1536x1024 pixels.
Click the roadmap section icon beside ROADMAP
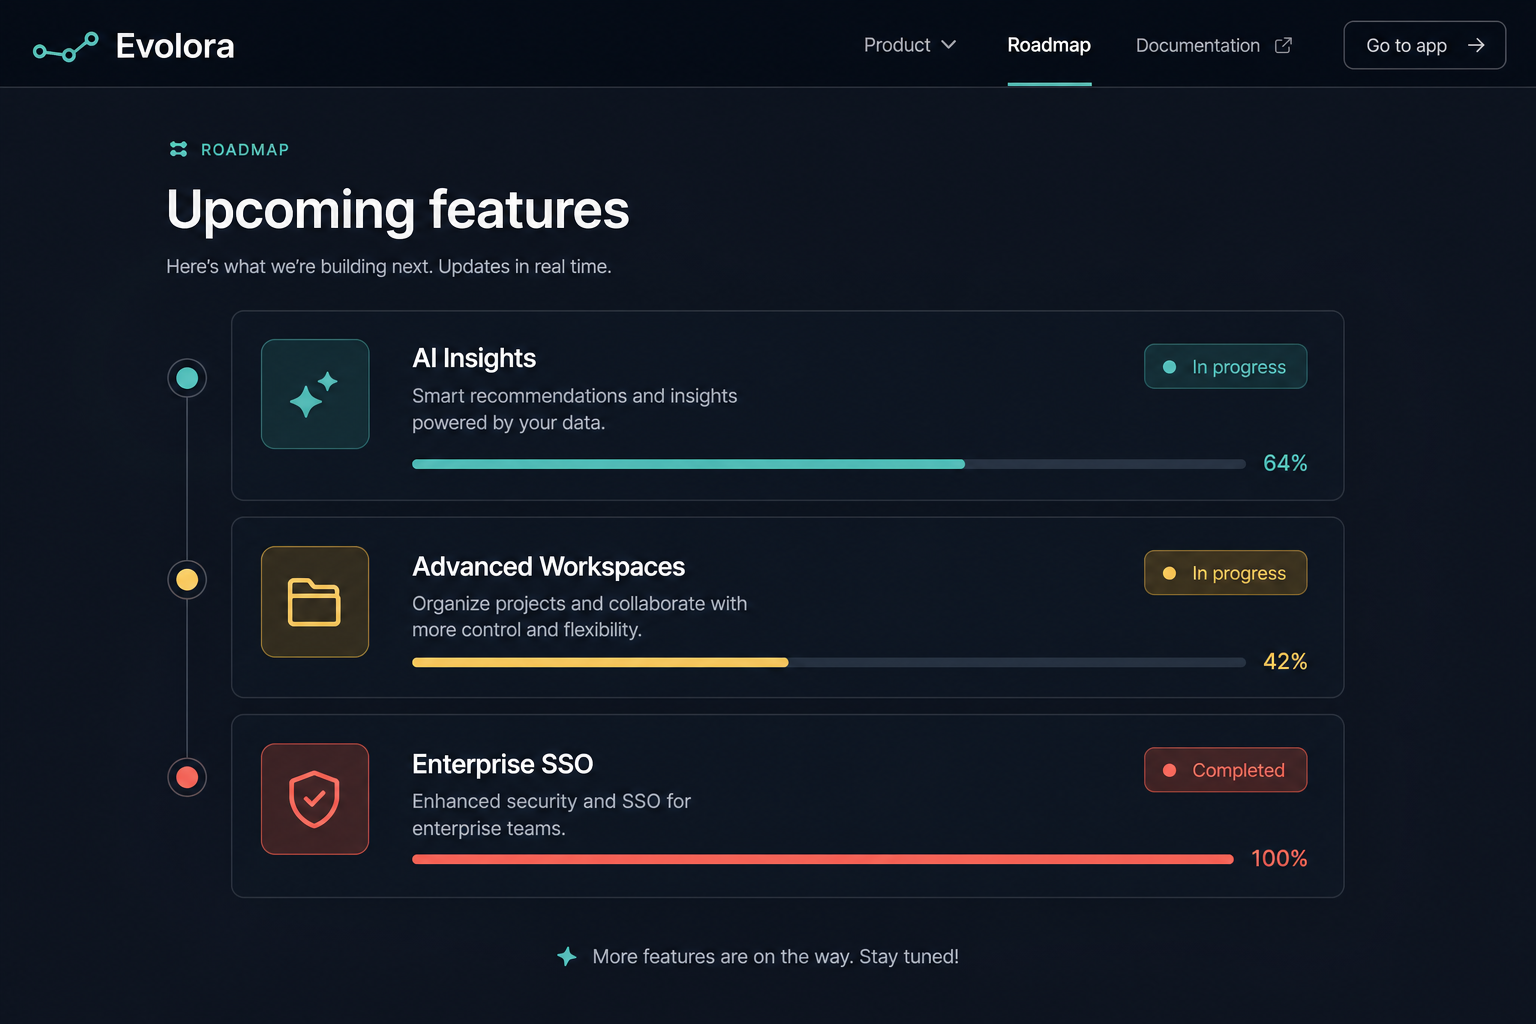pyautogui.click(x=178, y=149)
